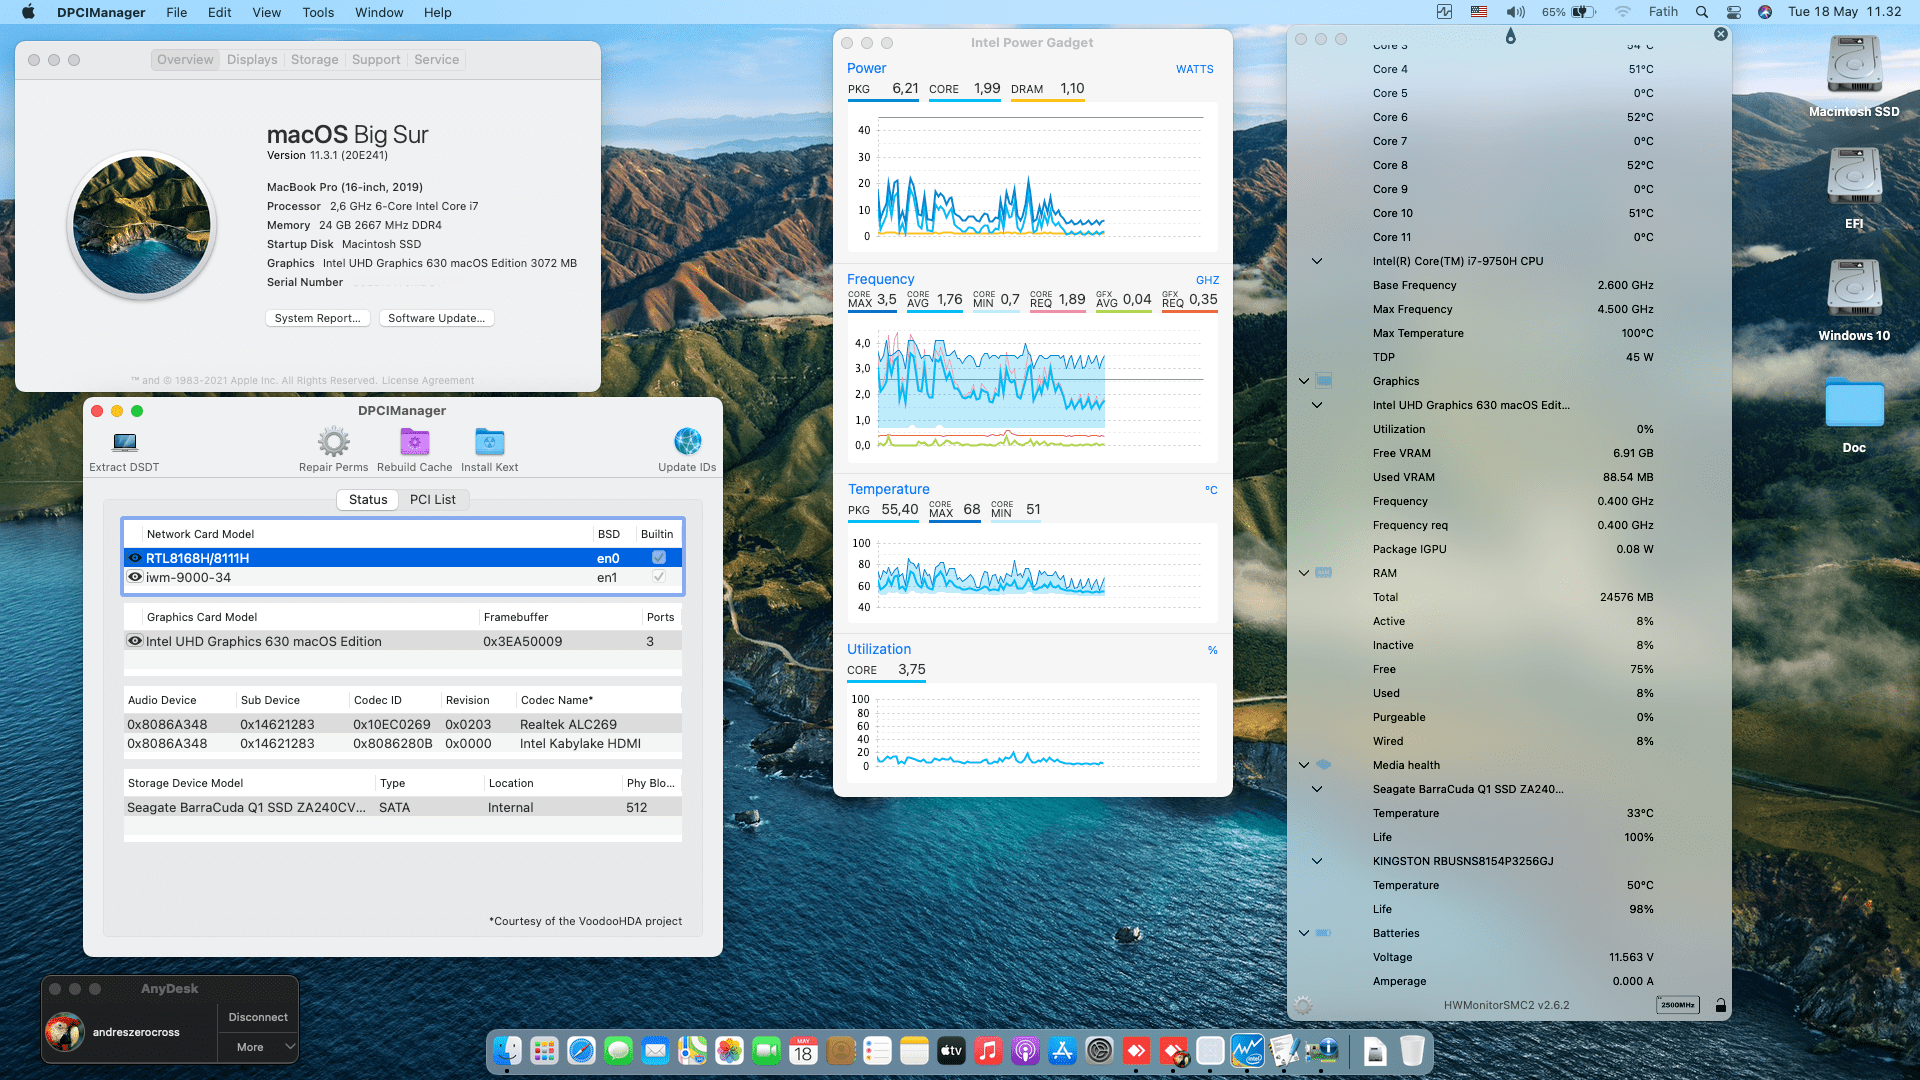Click the Repair Perms gear icon

pyautogui.click(x=333, y=441)
